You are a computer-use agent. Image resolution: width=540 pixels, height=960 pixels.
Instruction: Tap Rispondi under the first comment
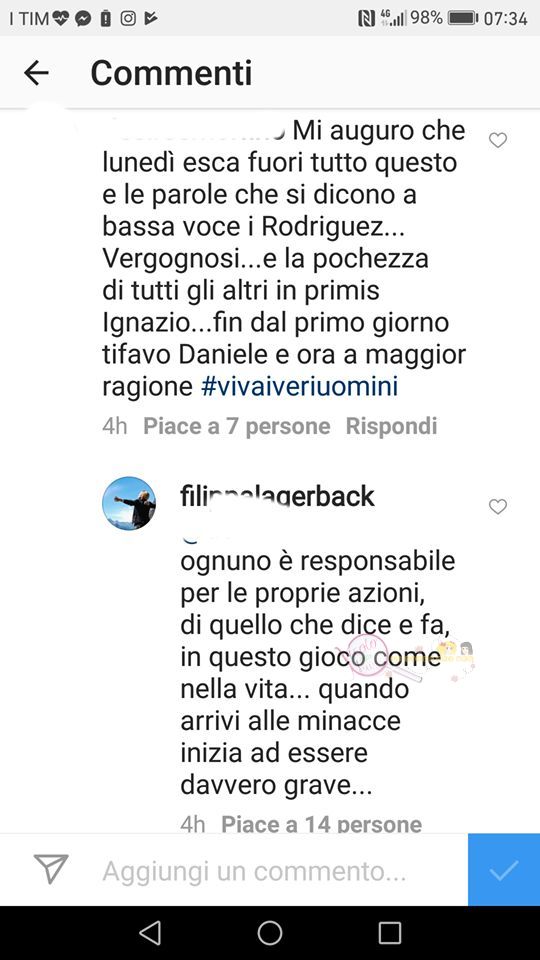391,426
